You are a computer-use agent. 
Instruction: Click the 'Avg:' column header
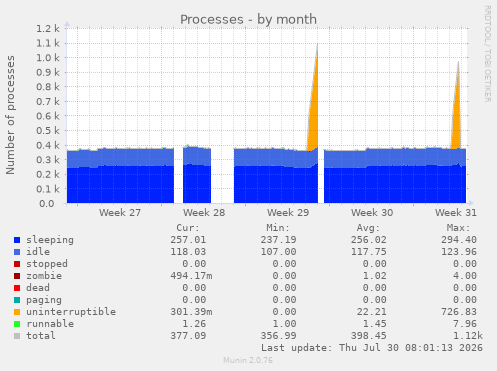point(368,228)
